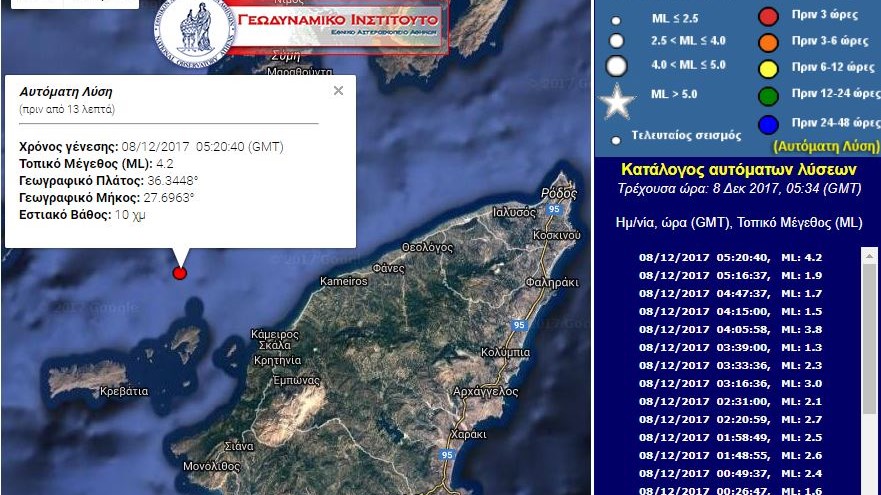This screenshot has width=881, height=495.
Task: Click the red earthquake epicenter marker
Action: (x=180, y=274)
